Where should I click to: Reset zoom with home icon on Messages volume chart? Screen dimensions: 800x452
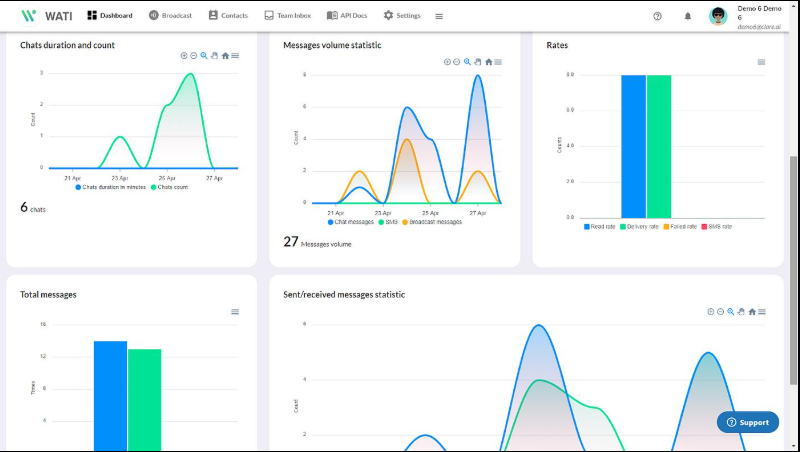488,62
